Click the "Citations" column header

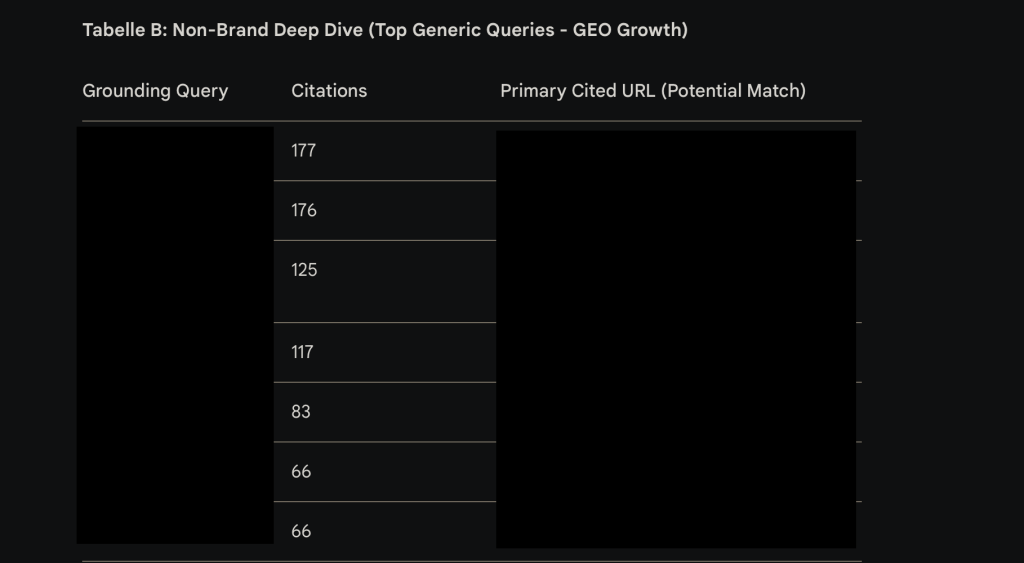click(329, 91)
